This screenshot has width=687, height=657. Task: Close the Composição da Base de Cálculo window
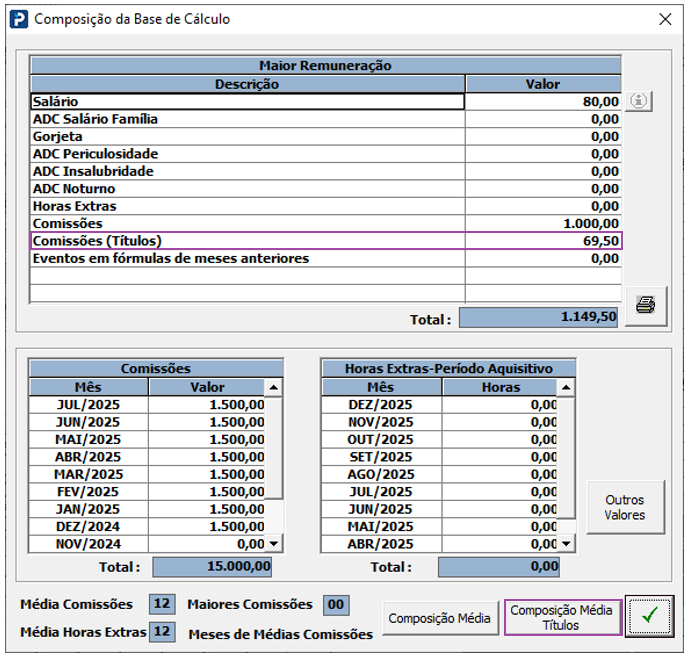665,19
